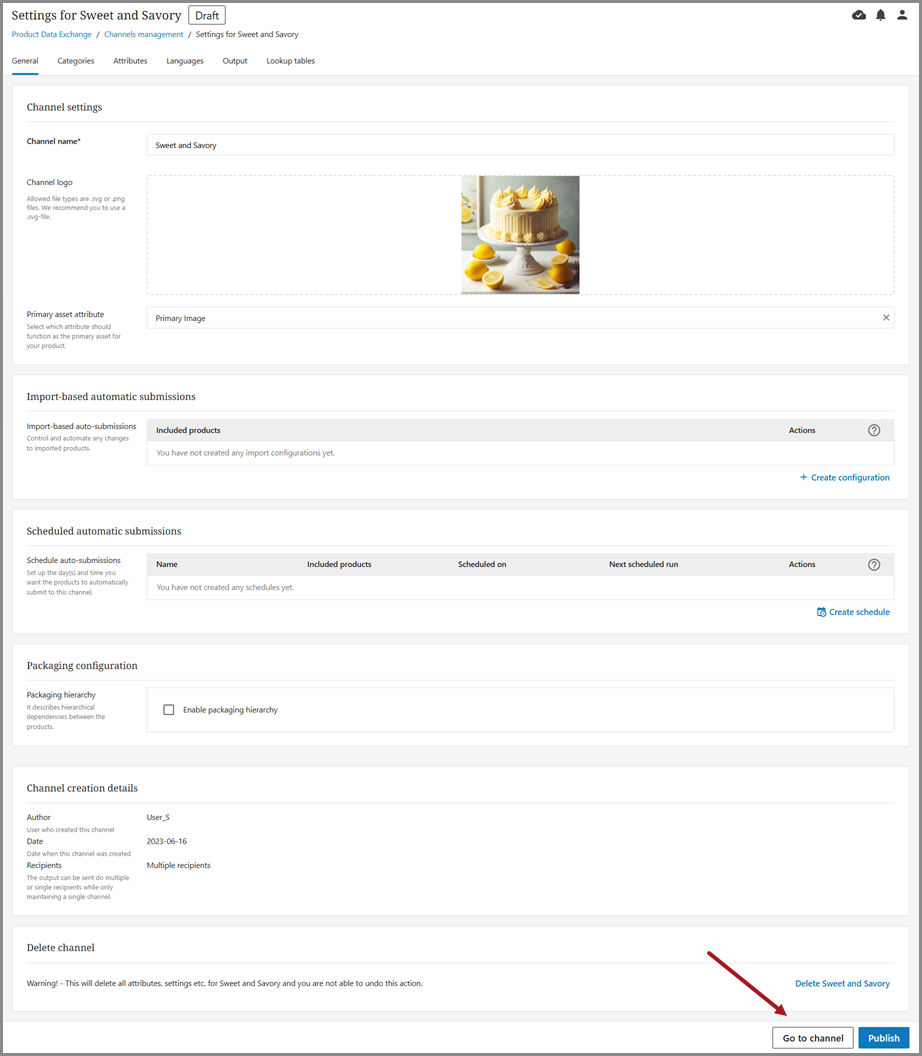Clear the Primary Image attribute selection

coord(885,318)
